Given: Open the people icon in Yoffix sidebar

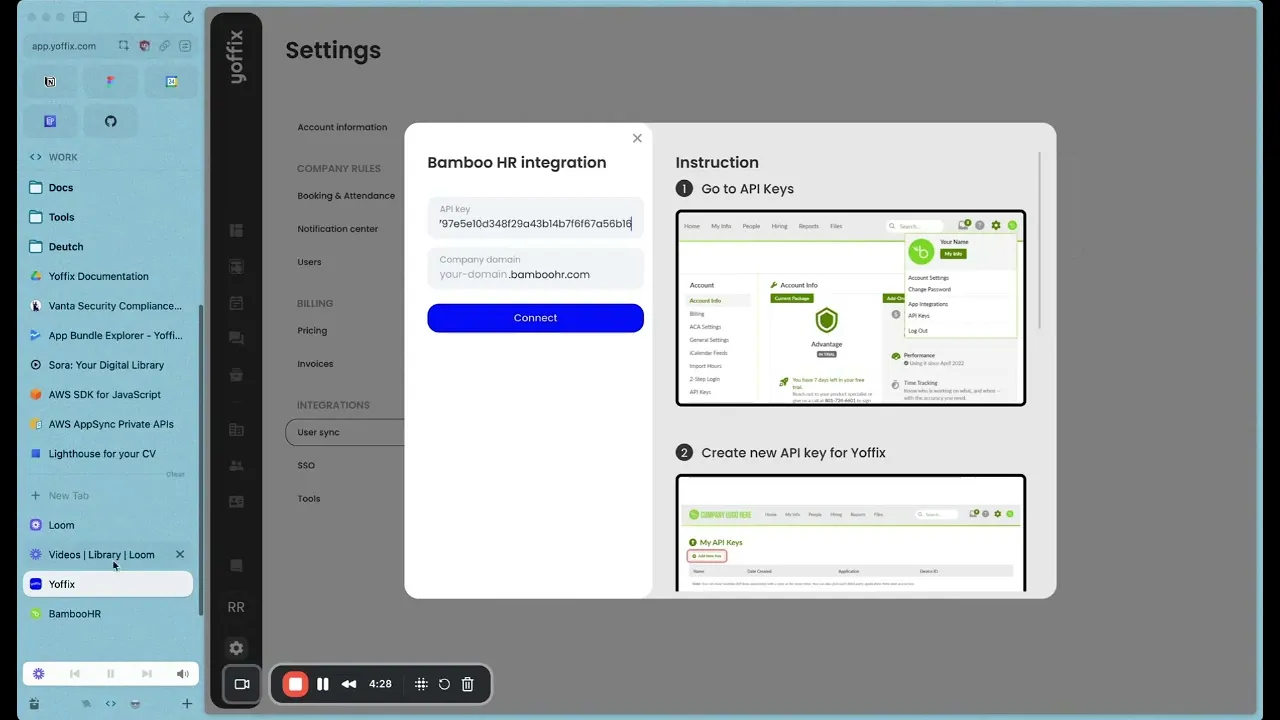Looking at the screenshot, I should coord(236,466).
